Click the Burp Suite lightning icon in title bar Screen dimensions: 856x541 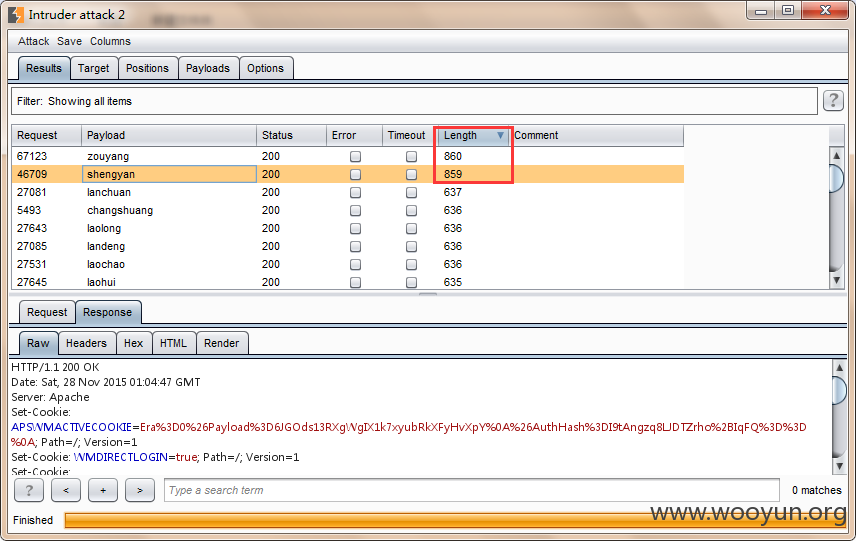click(16, 15)
